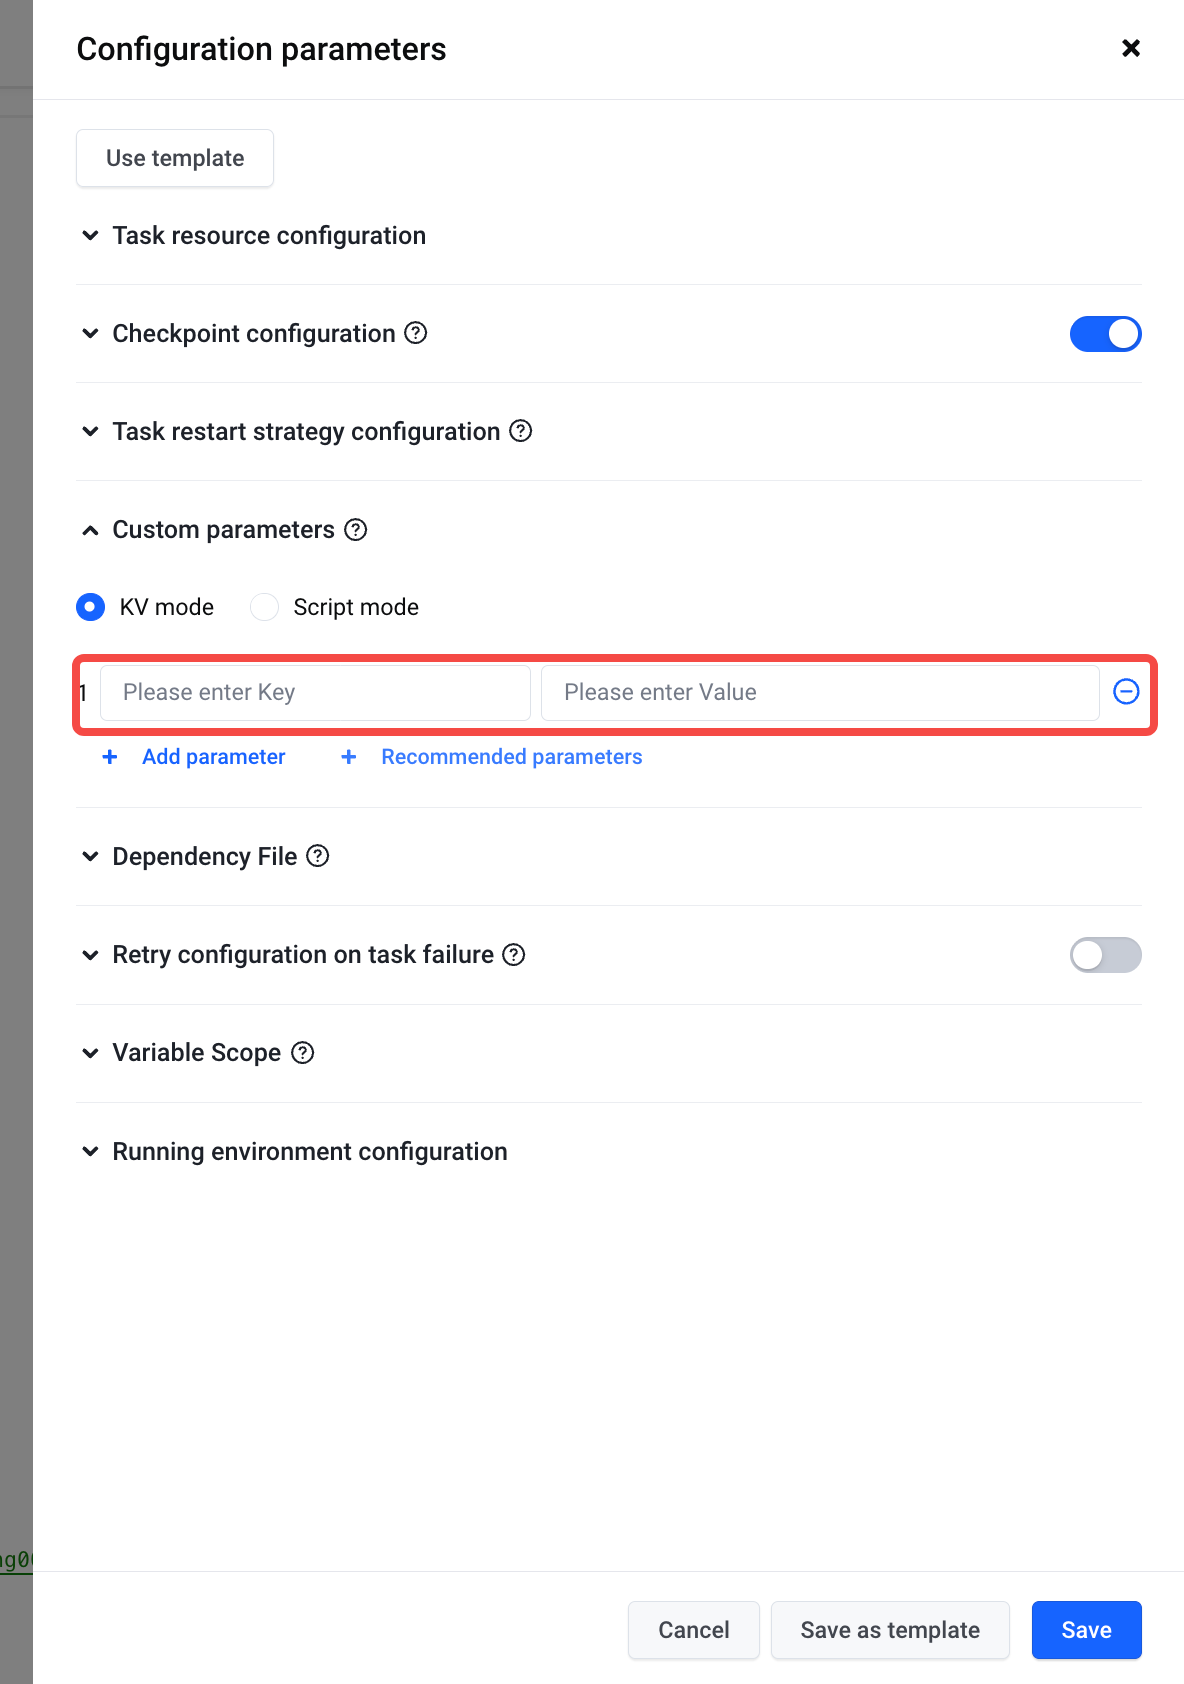
Task: Click the Variable Scope help icon
Action: tap(303, 1052)
